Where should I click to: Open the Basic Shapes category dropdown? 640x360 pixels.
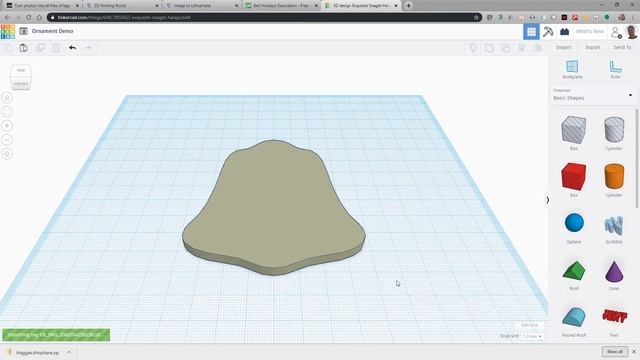[x=593, y=95]
